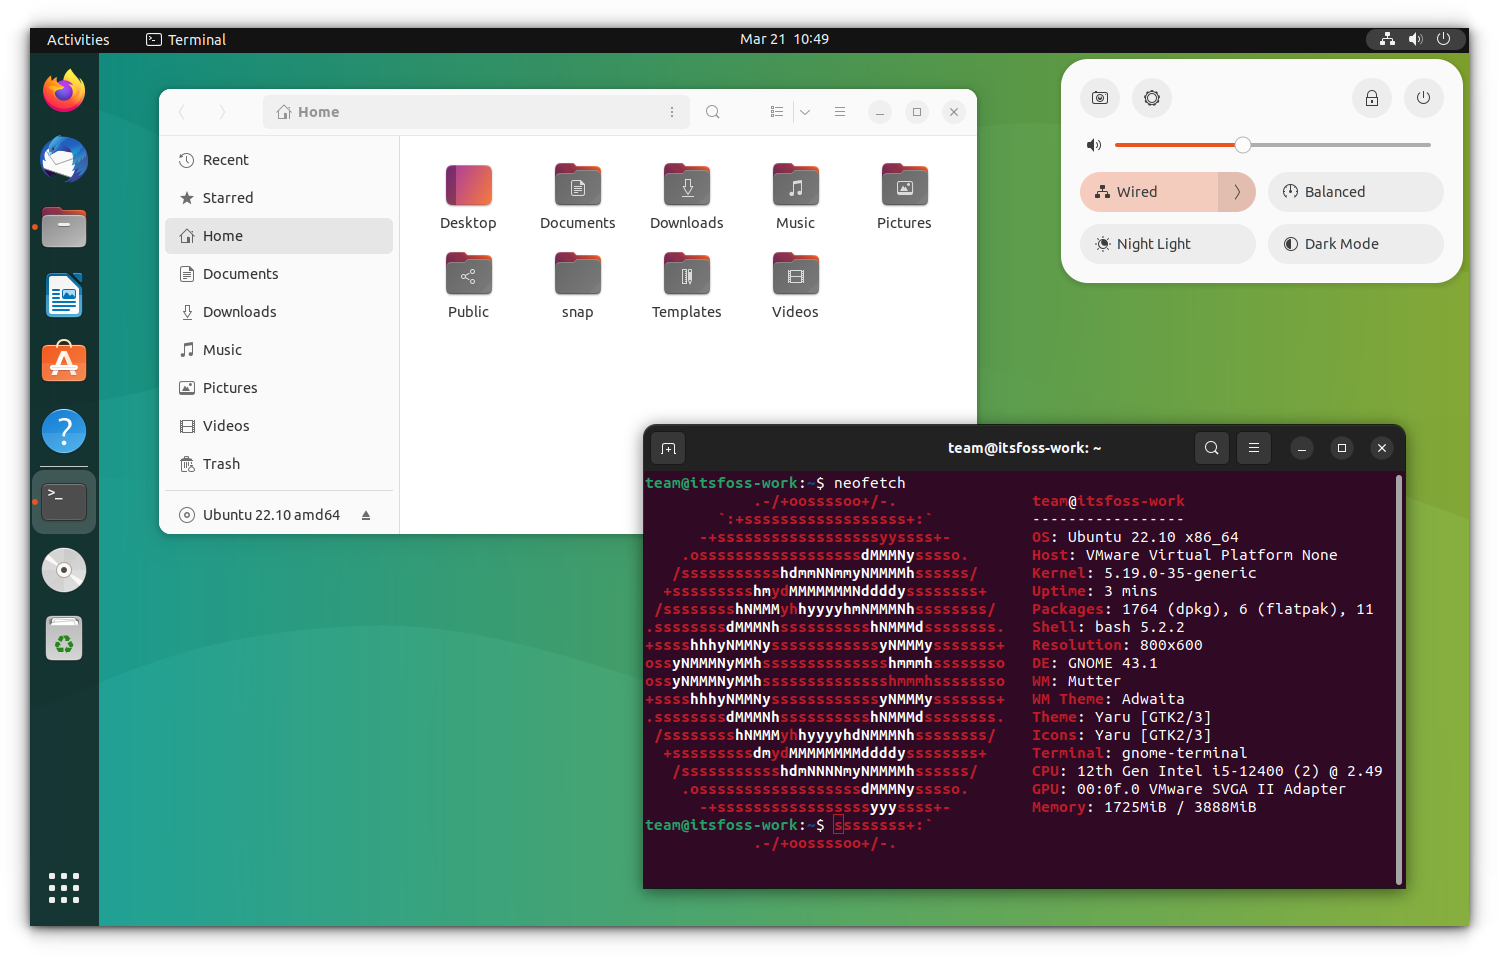Open the Files hamburger menu
The height and width of the screenshot is (958, 1499).
(840, 112)
